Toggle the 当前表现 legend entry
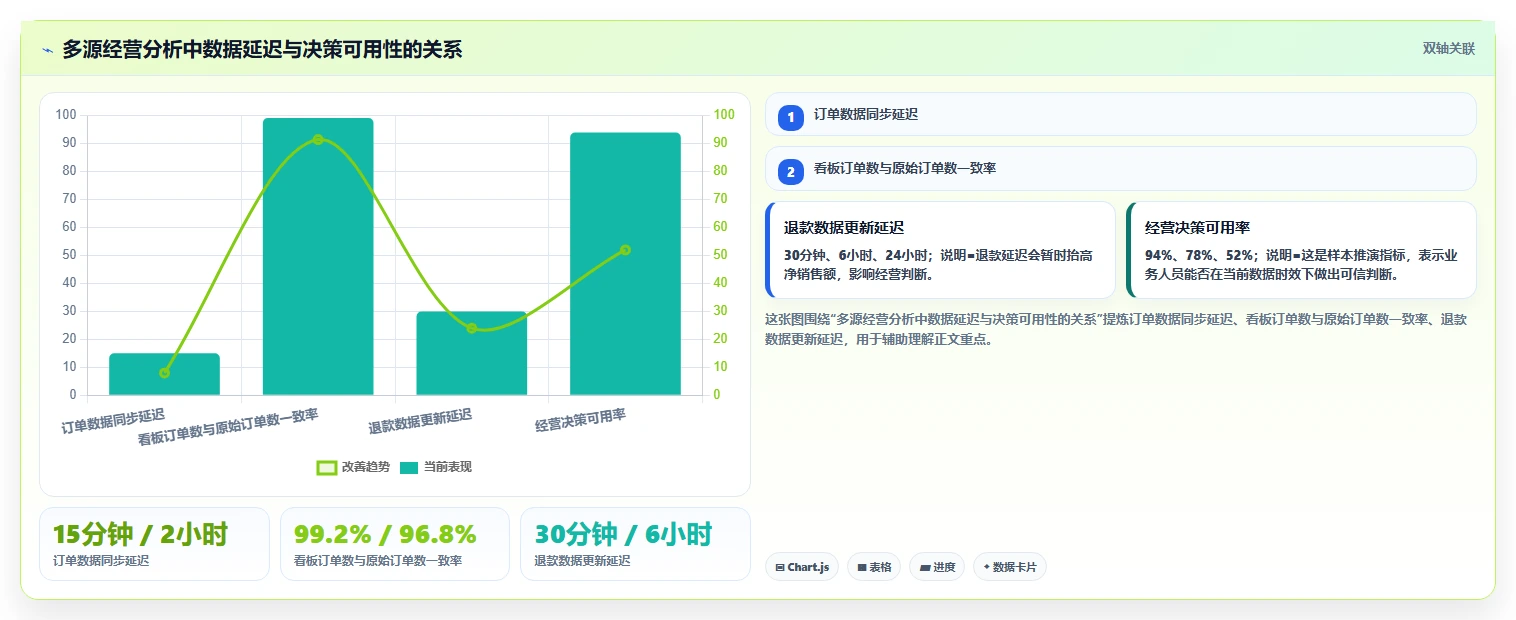Viewport: 1516px width, 620px height. point(435,467)
